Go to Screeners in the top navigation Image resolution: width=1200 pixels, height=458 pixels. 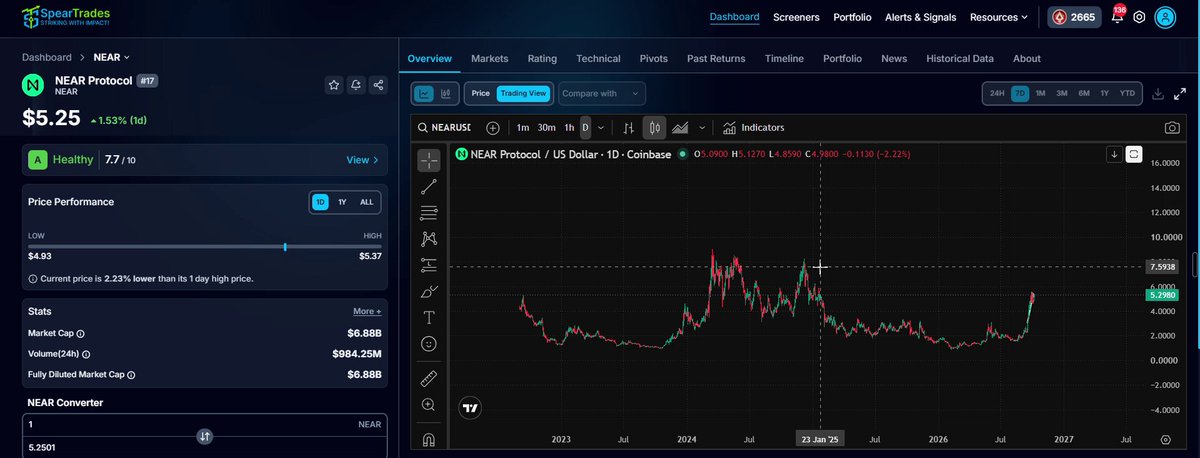[796, 17]
